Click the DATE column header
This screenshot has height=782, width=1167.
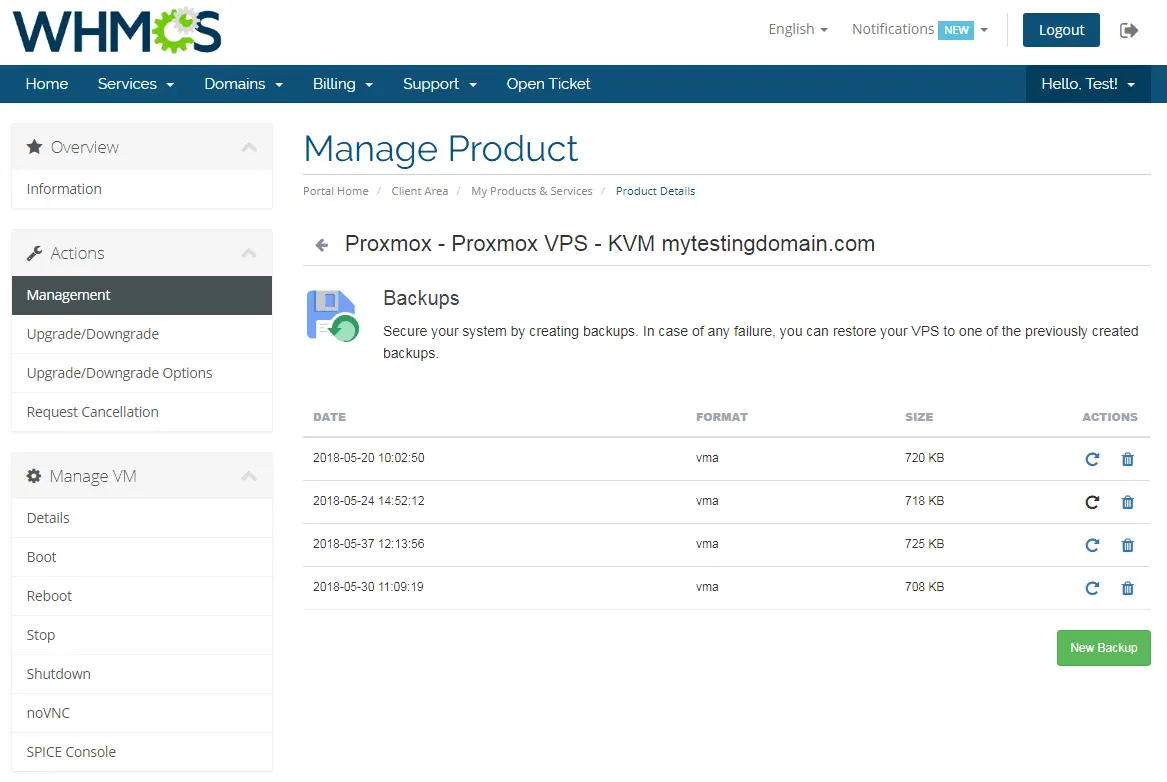330,417
